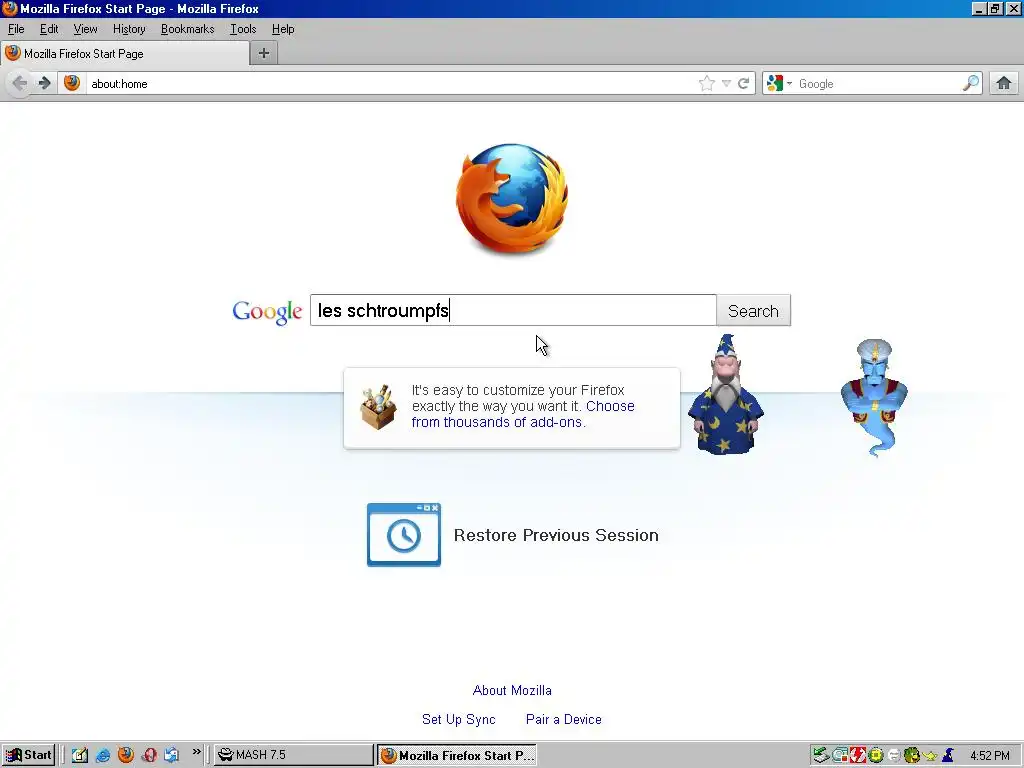The image size is (1024, 768).
Task: Click the Restore Previous Session clock icon
Action: point(404,535)
